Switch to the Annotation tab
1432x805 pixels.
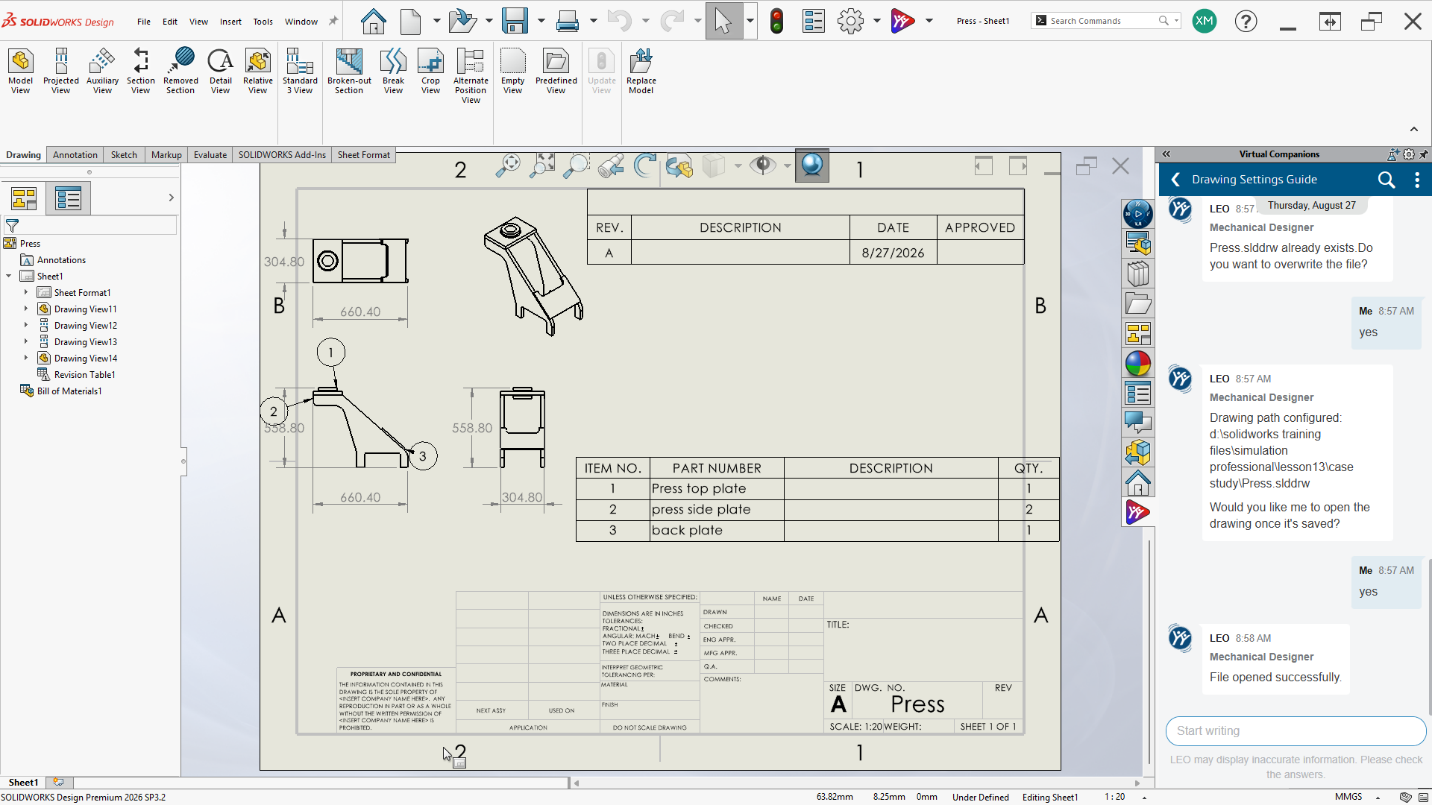coord(75,155)
